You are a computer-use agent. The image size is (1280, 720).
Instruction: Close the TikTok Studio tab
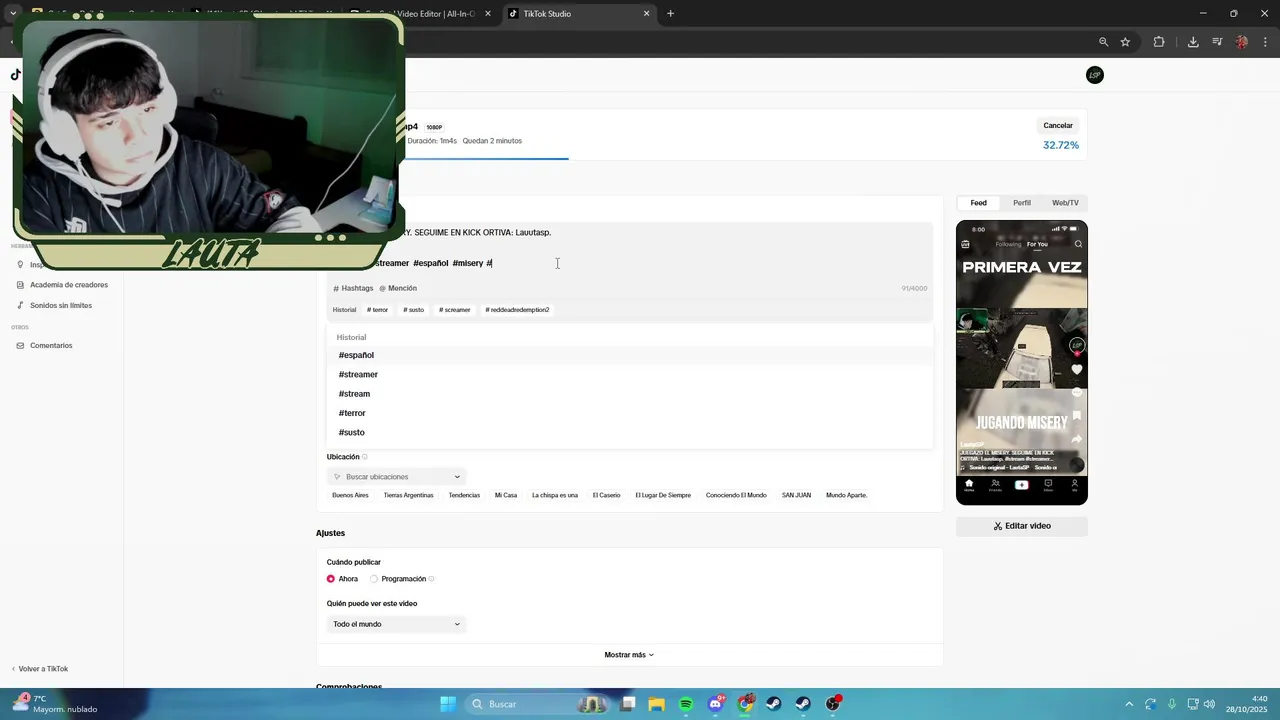point(646,13)
